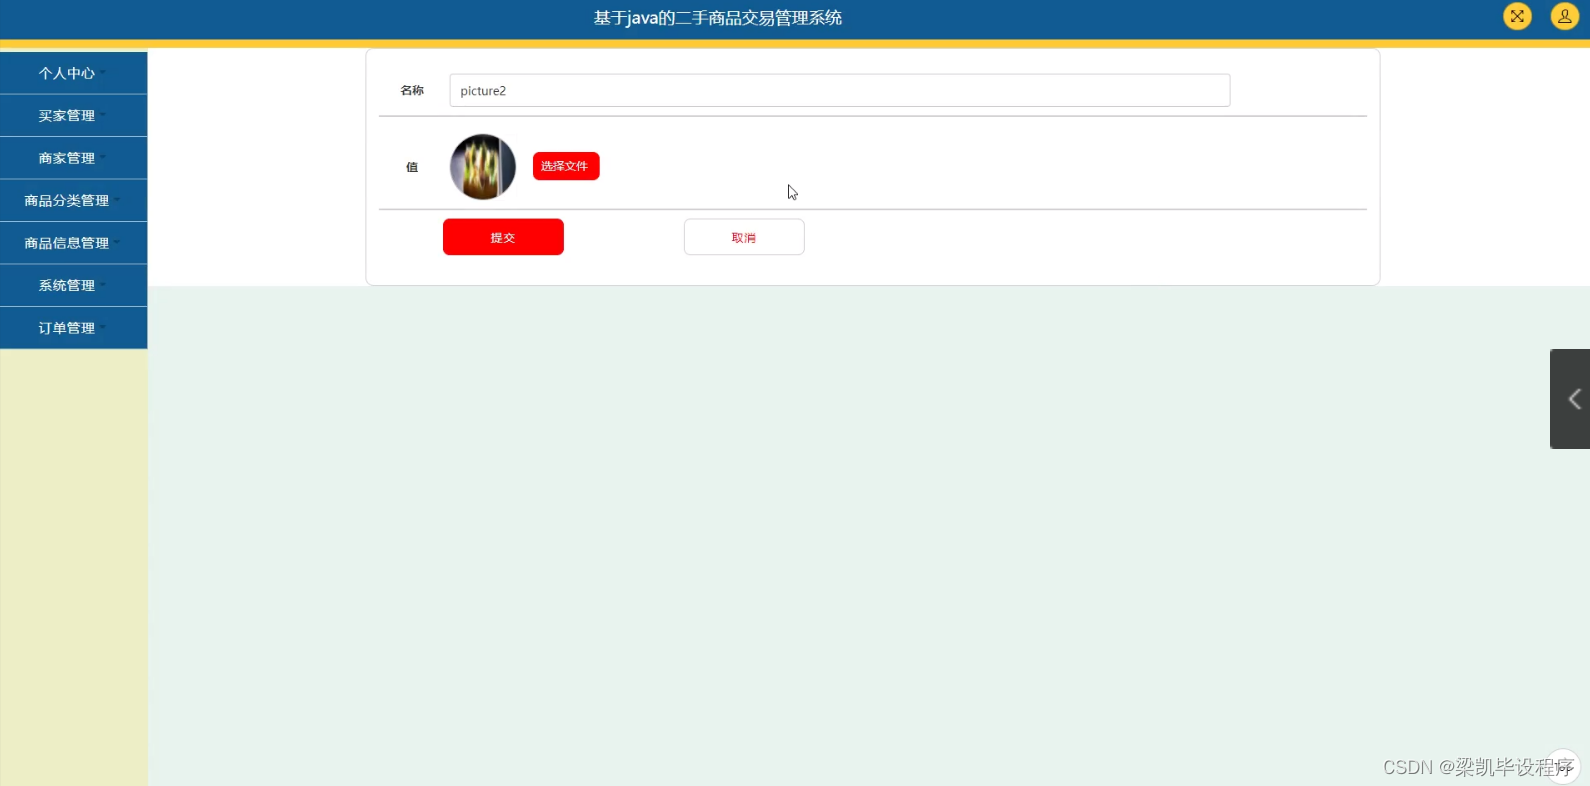
Task: Expand the side panel arrow tab
Action: coord(1571,399)
